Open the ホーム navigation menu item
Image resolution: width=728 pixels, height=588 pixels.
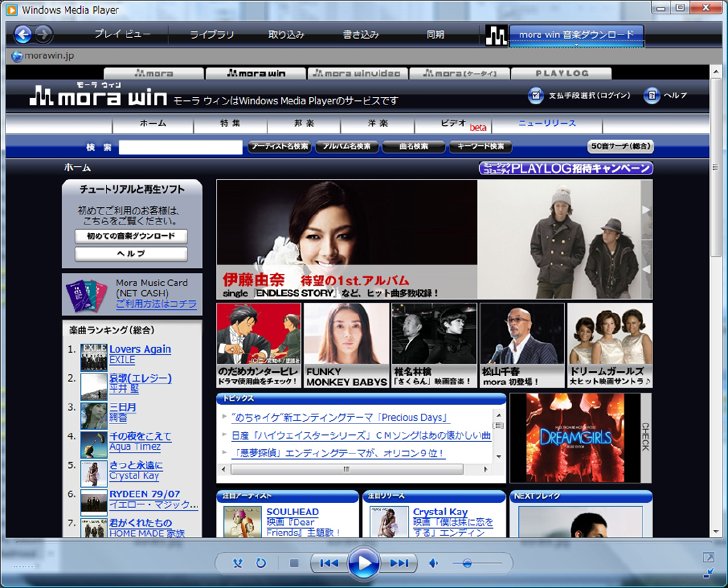(x=153, y=124)
